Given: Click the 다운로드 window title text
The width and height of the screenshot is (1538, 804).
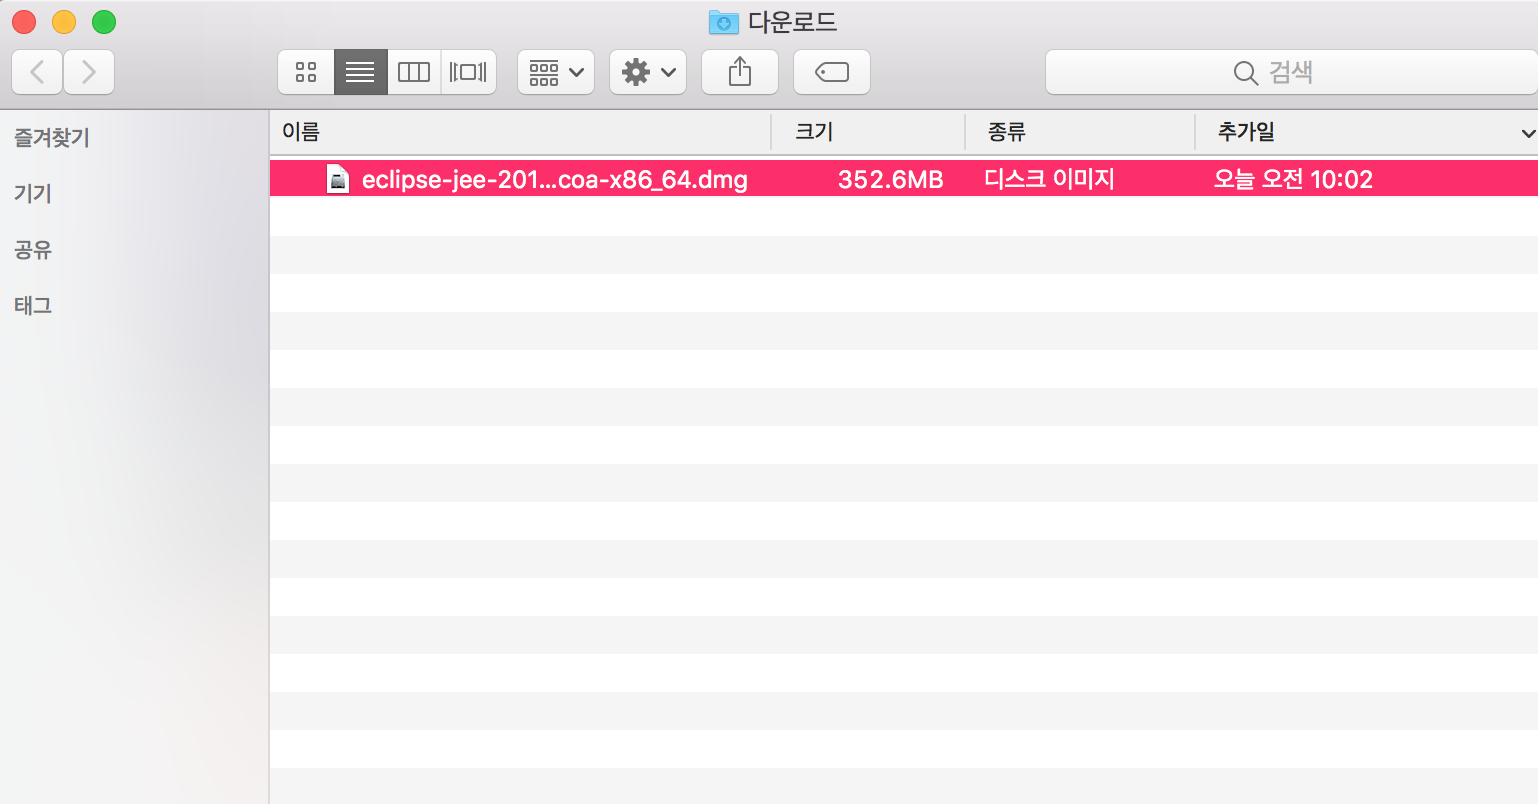Looking at the screenshot, I should pyautogui.click(x=792, y=22).
